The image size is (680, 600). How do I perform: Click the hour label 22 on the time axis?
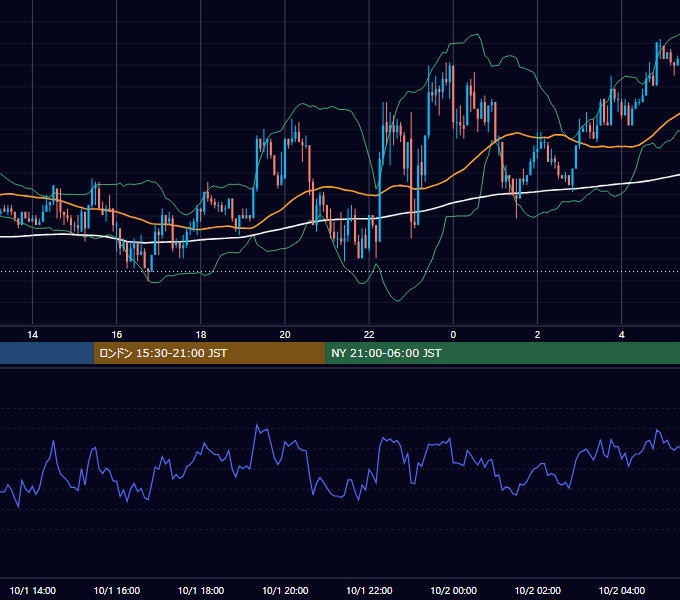point(369,335)
